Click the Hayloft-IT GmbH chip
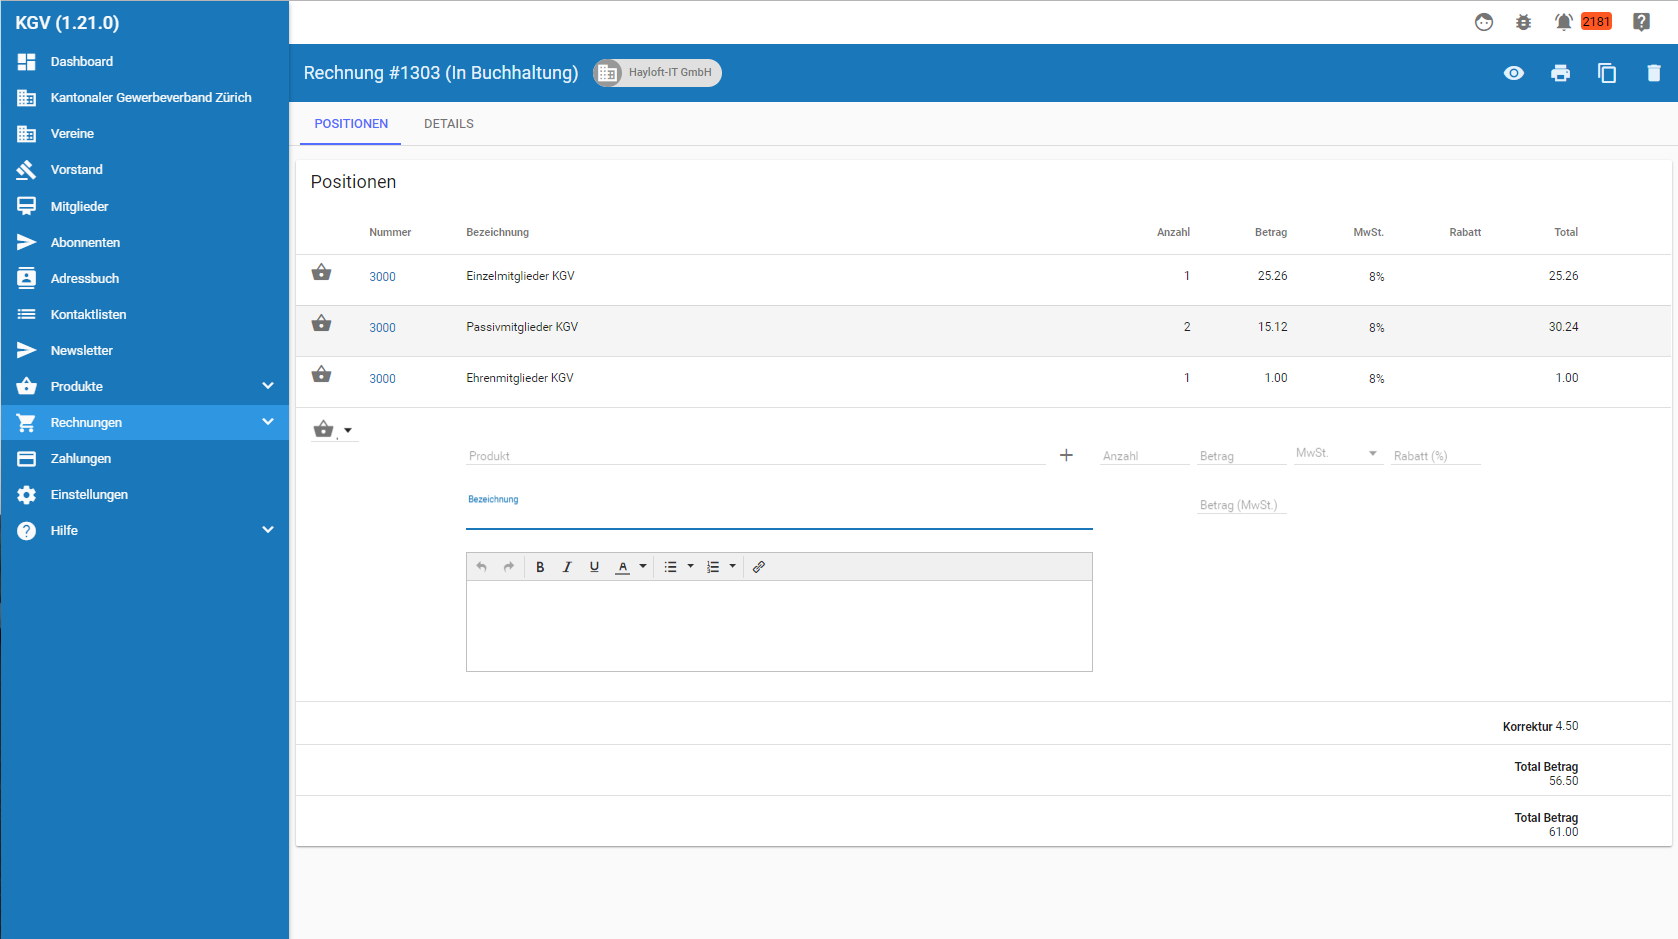 click(658, 73)
